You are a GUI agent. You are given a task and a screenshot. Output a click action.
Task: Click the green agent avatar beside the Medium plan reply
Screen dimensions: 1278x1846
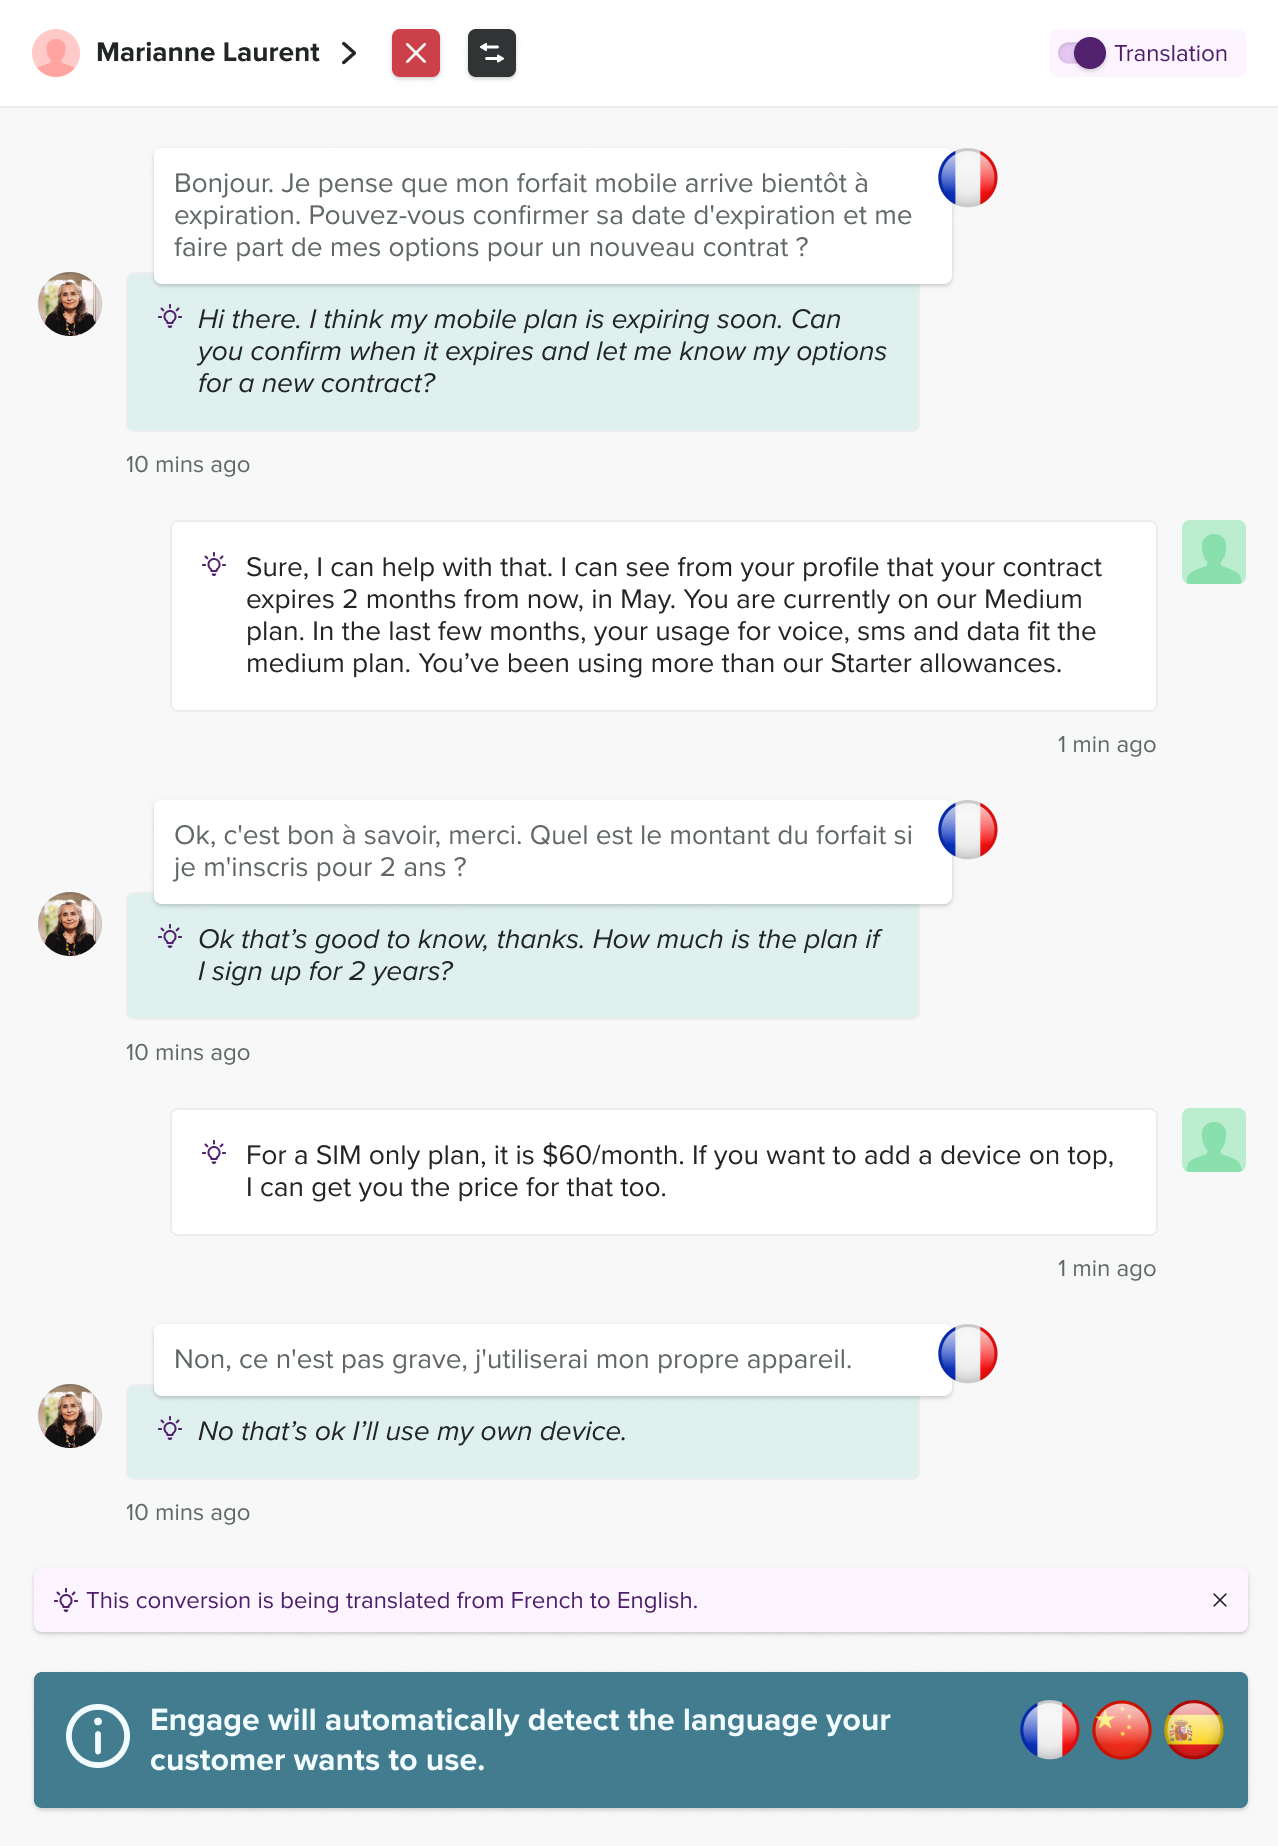click(1213, 552)
